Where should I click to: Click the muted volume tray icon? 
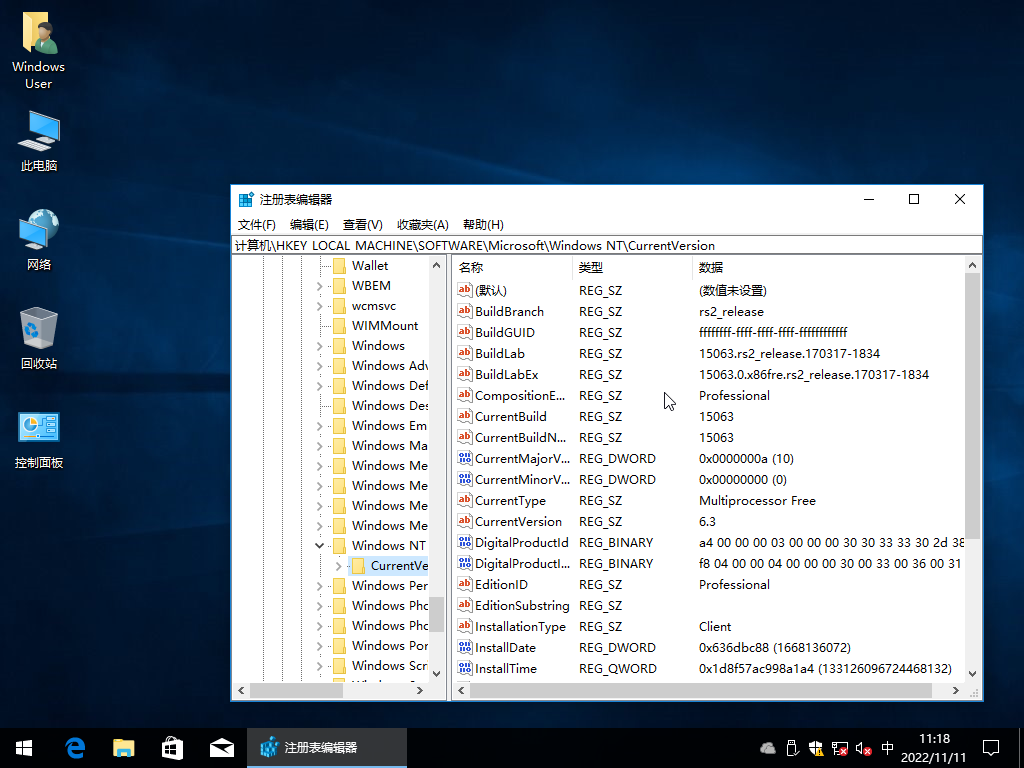point(863,748)
